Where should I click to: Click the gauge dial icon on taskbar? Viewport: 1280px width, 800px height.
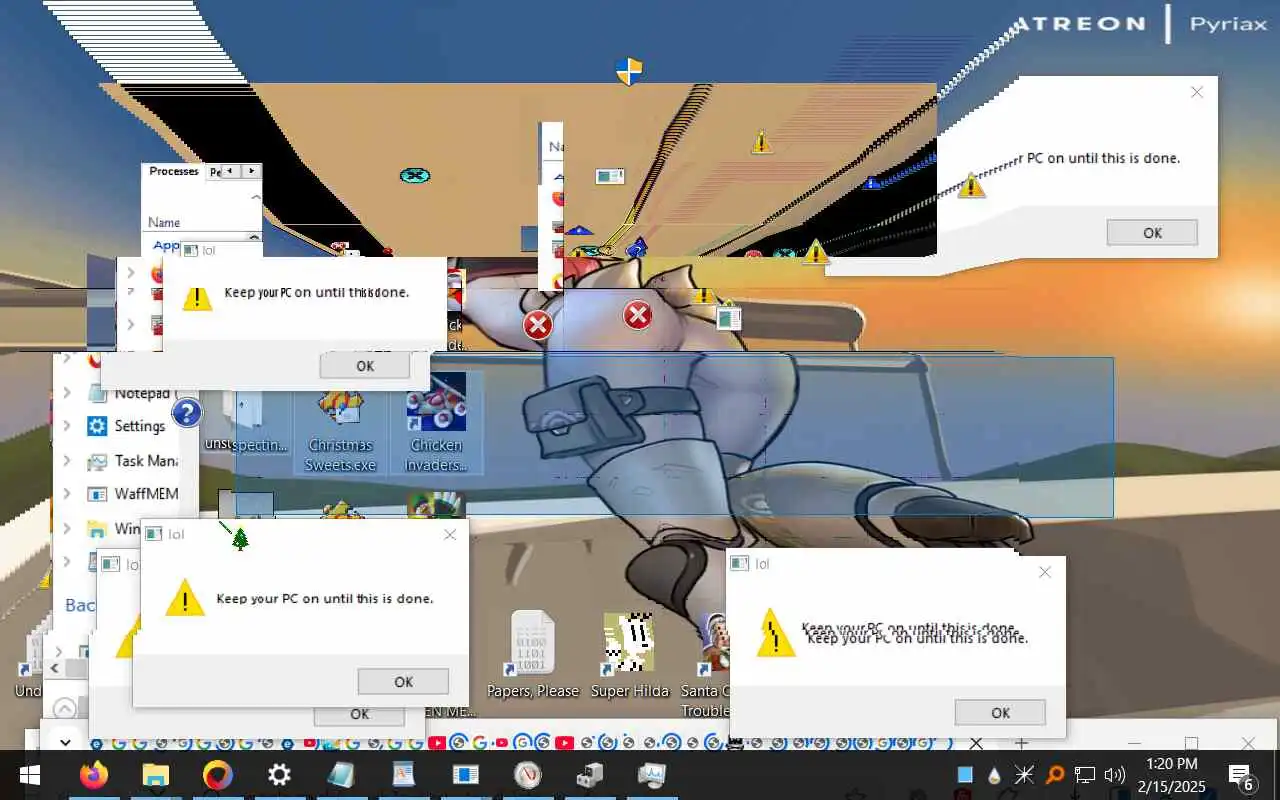[x=527, y=775]
